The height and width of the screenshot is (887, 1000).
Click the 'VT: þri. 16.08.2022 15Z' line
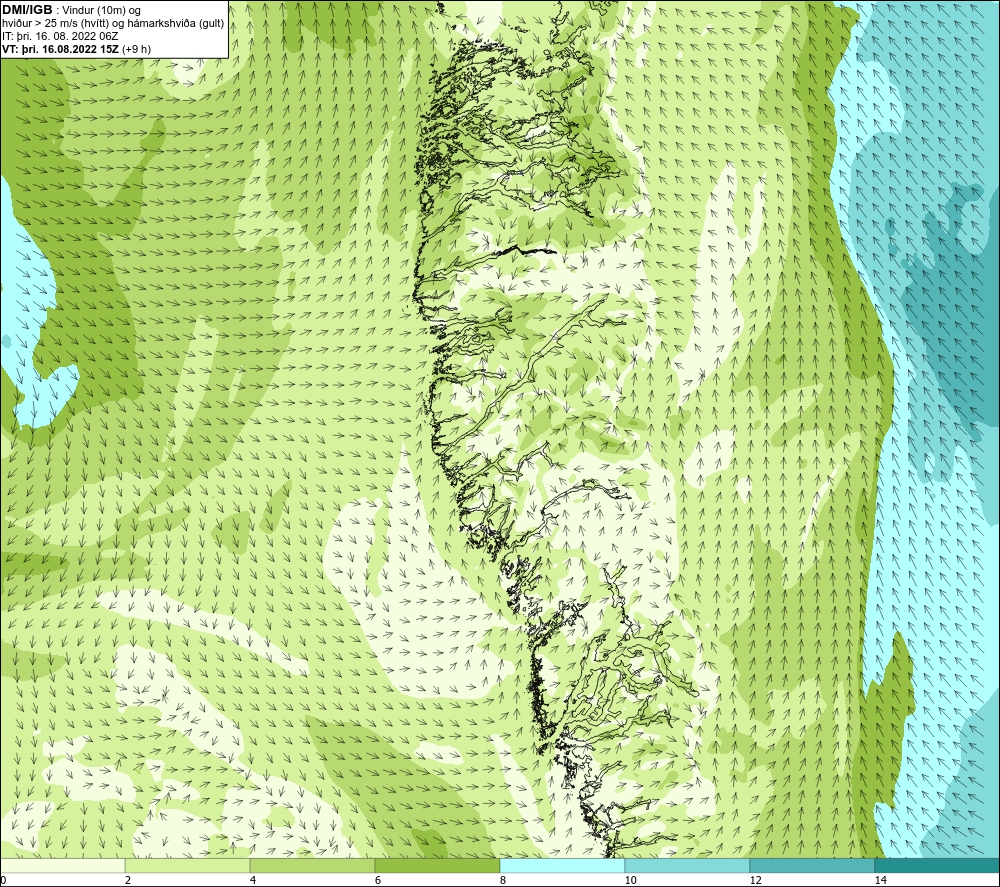click(x=77, y=49)
